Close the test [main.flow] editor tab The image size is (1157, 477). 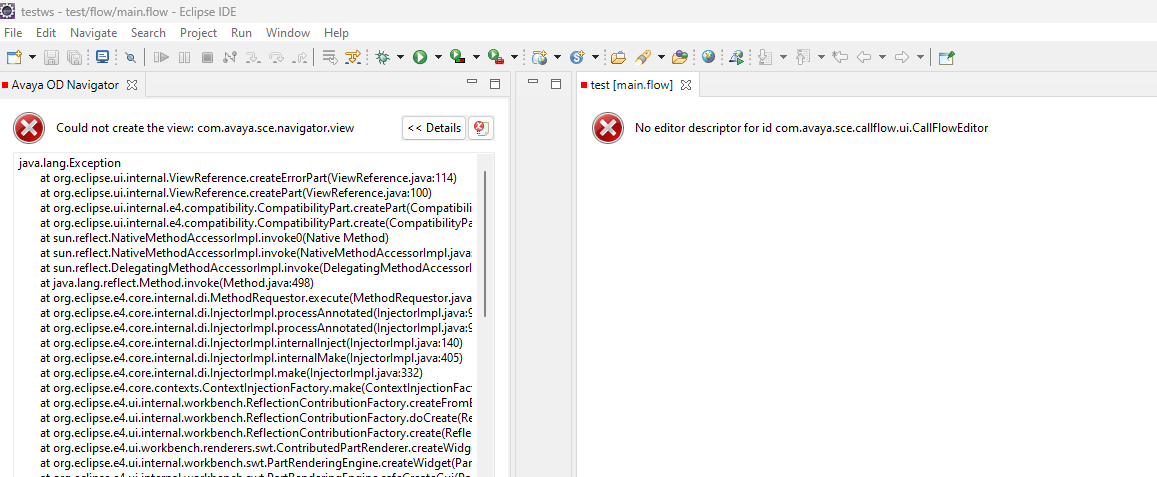pos(685,85)
